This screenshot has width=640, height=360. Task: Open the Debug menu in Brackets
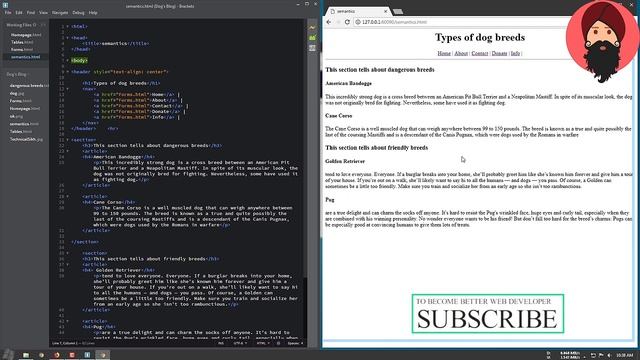click(x=78, y=13)
